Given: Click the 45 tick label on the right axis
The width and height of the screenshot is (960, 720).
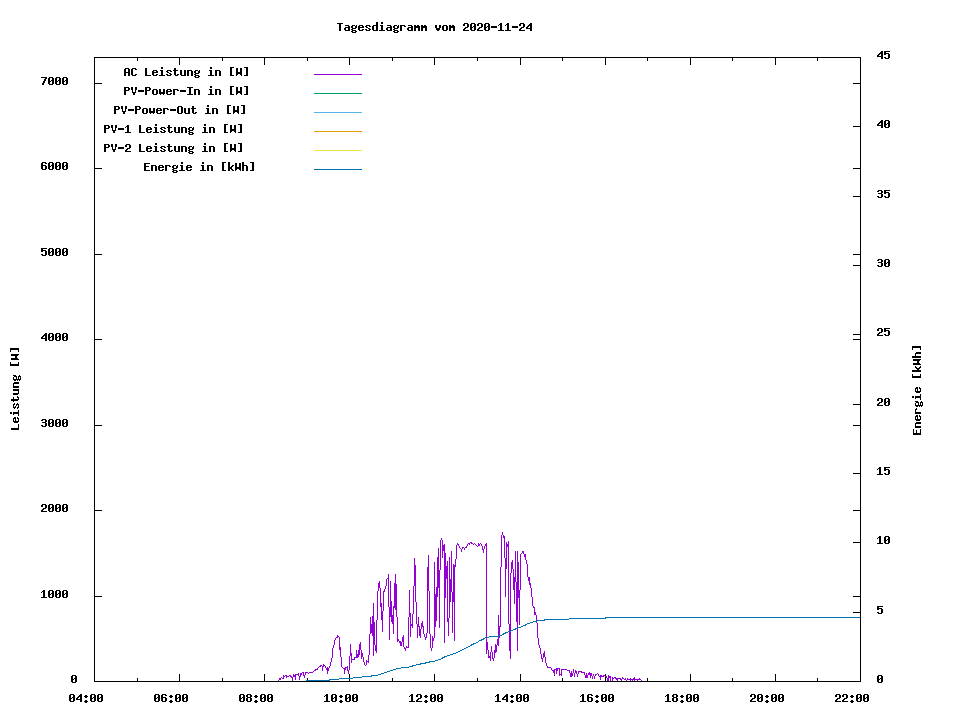Looking at the screenshot, I should tap(883, 56).
